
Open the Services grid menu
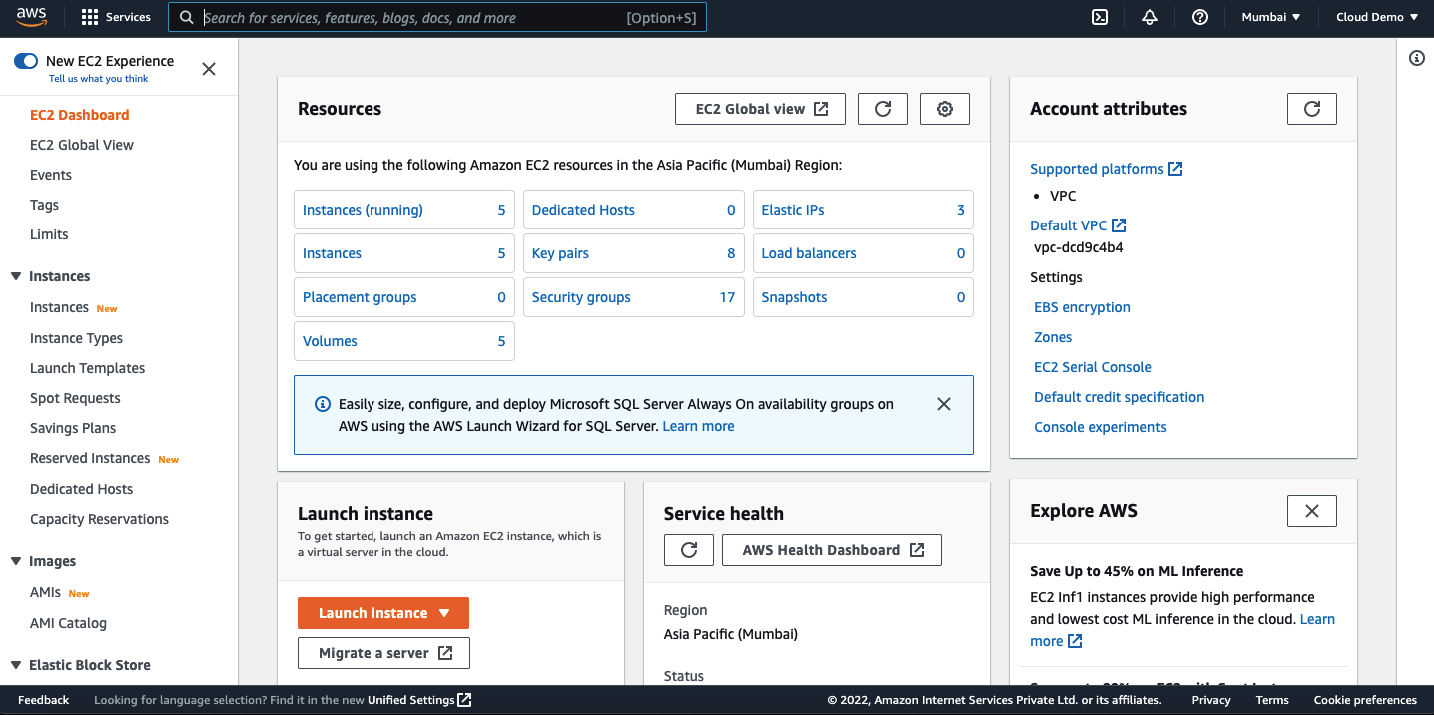click(x=116, y=17)
